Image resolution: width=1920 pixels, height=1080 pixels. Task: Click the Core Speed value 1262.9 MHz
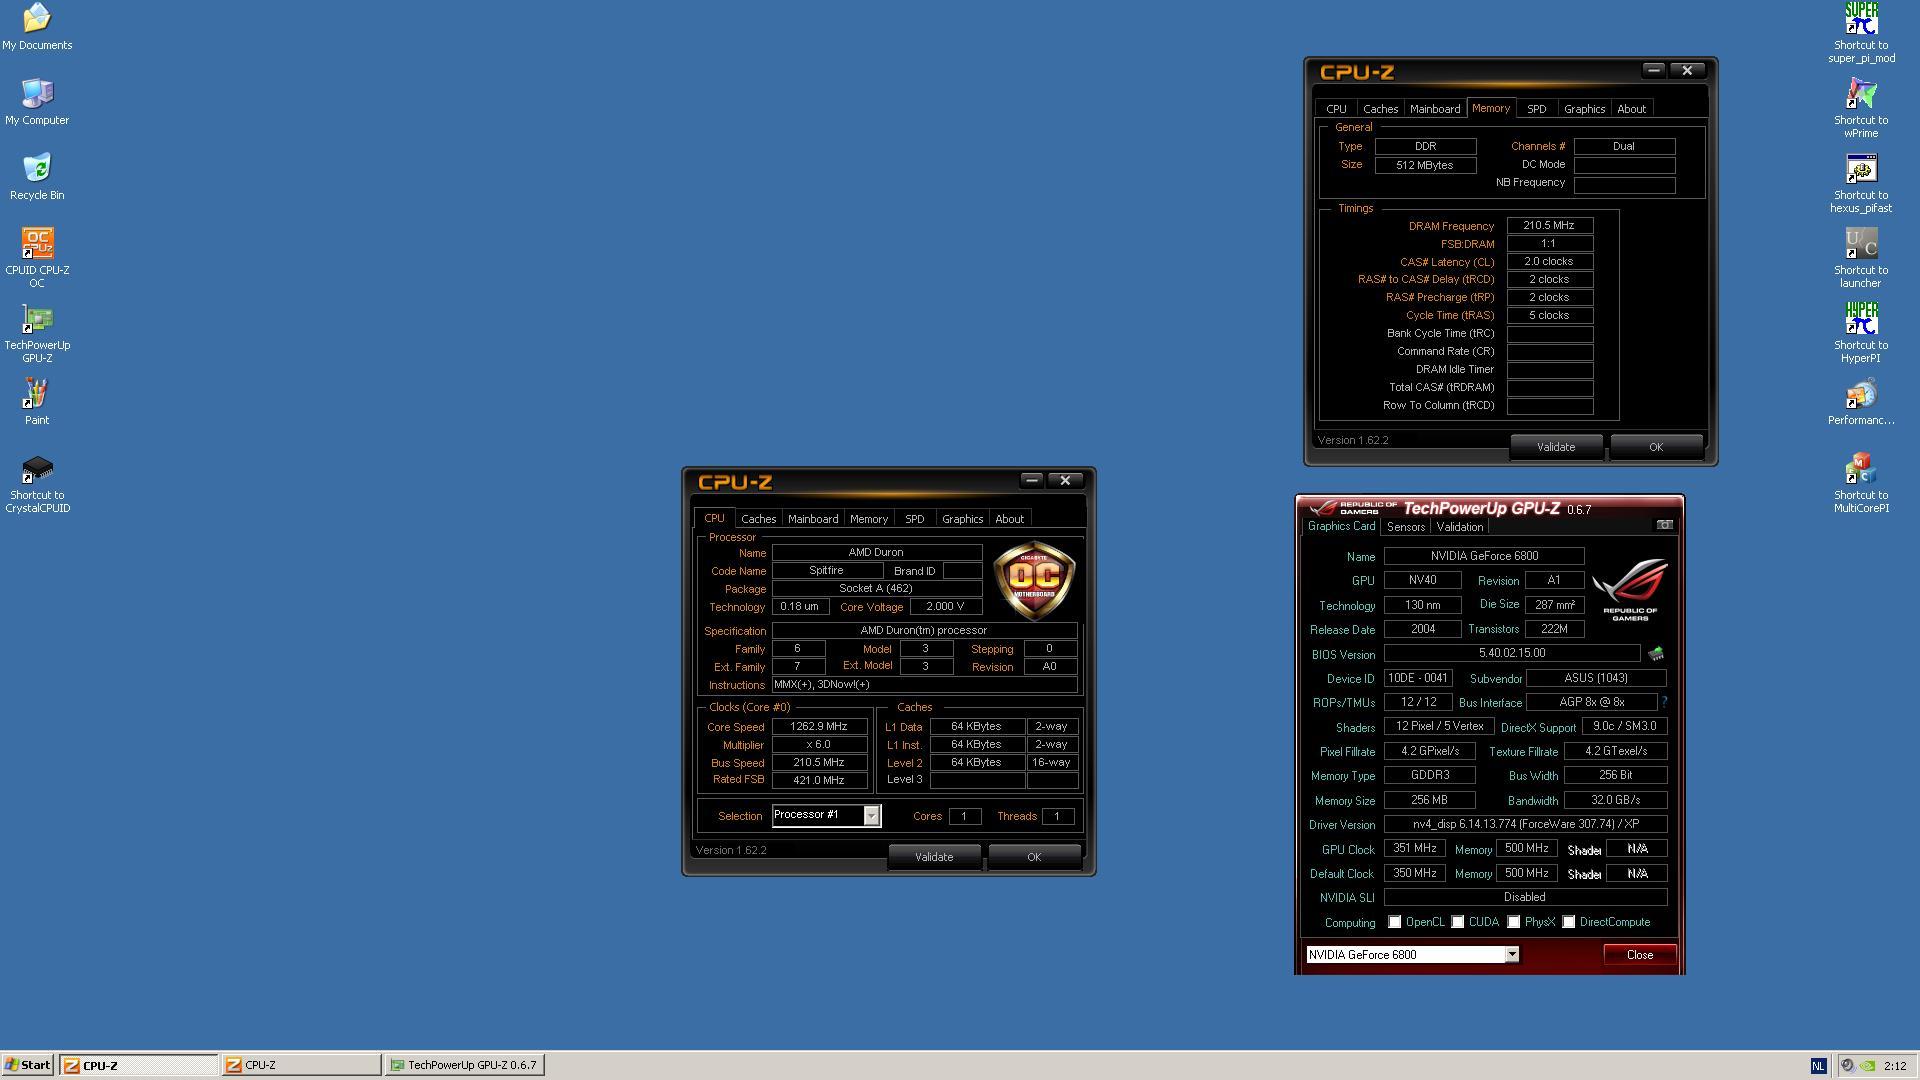[x=819, y=727]
